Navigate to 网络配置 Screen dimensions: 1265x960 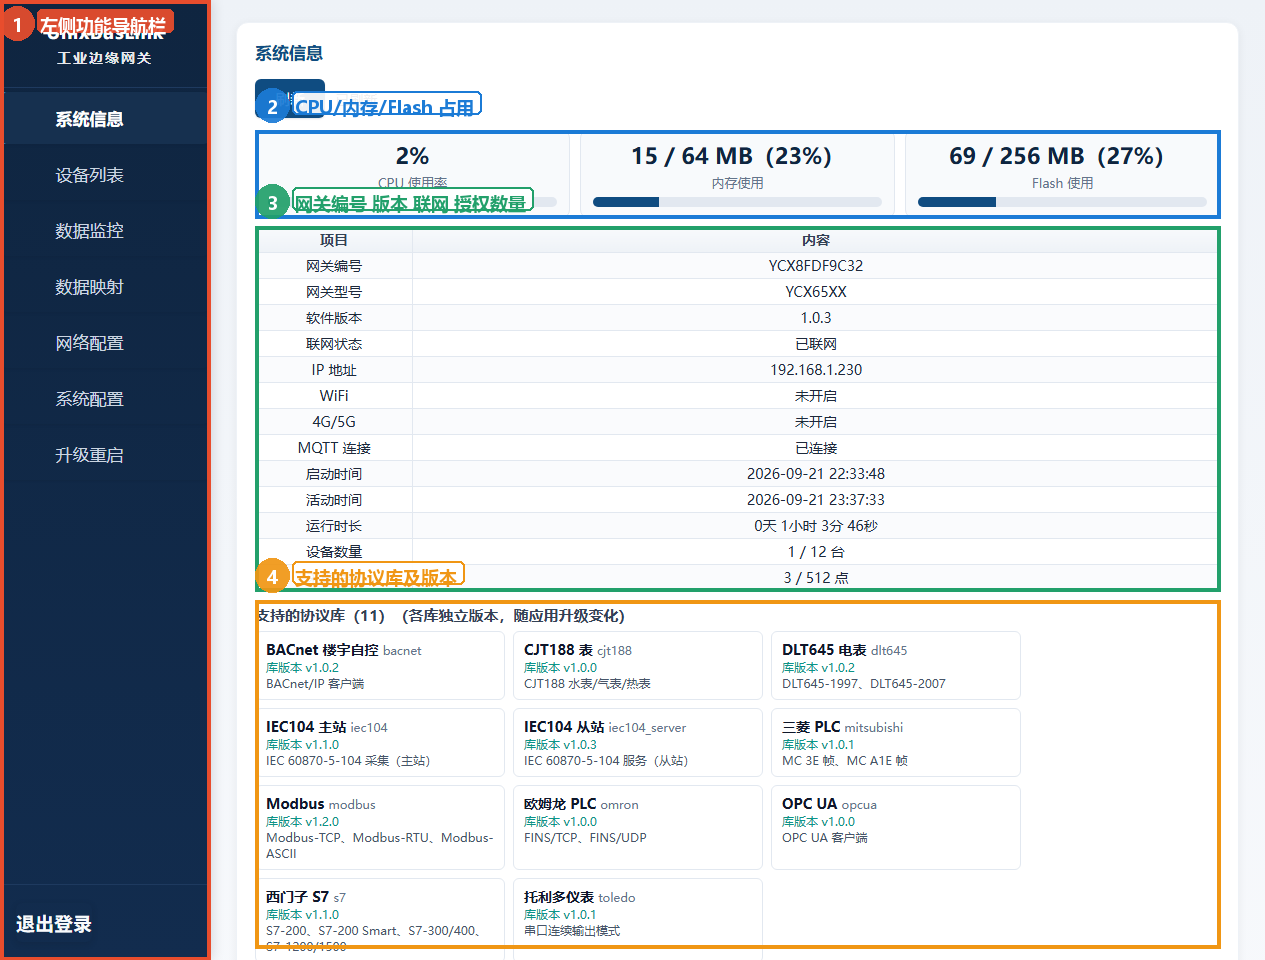click(x=106, y=343)
